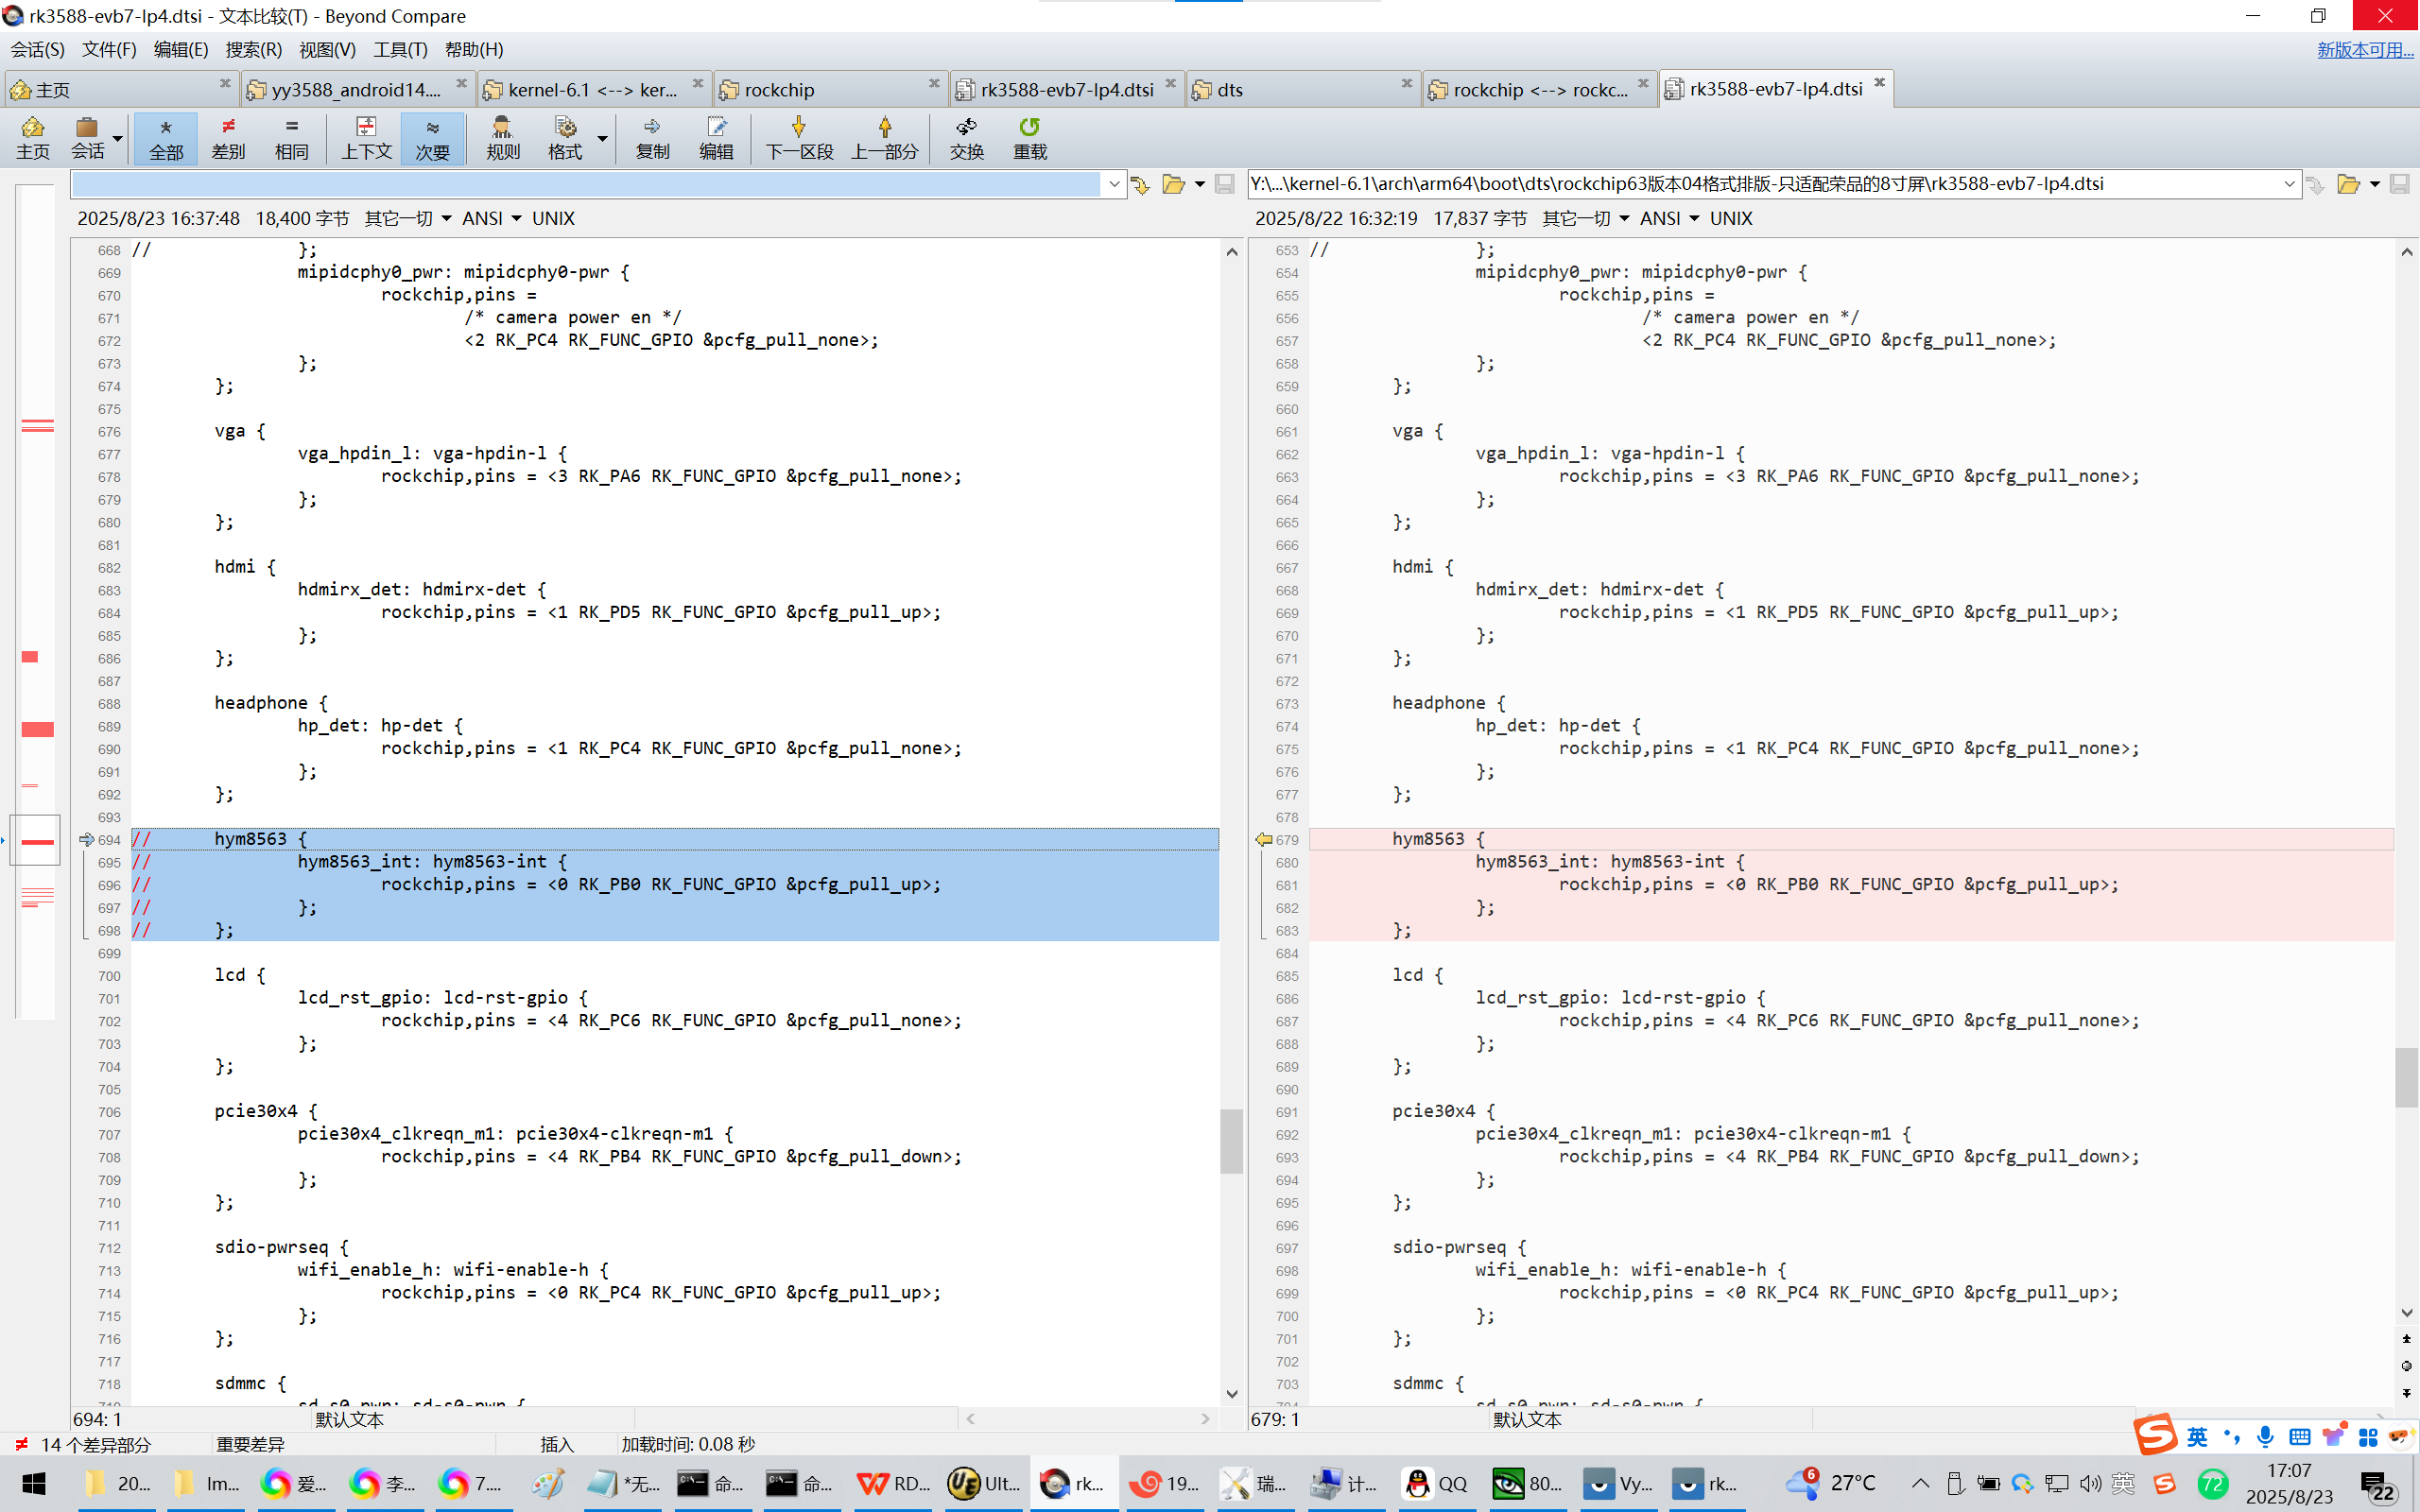Click the right file path field
This screenshot has height=1512, width=2420.
[x=1764, y=184]
